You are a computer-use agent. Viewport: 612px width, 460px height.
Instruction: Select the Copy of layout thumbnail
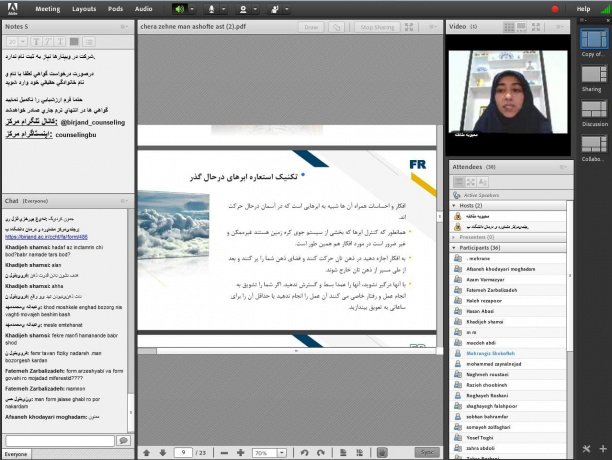[x=594, y=39]
